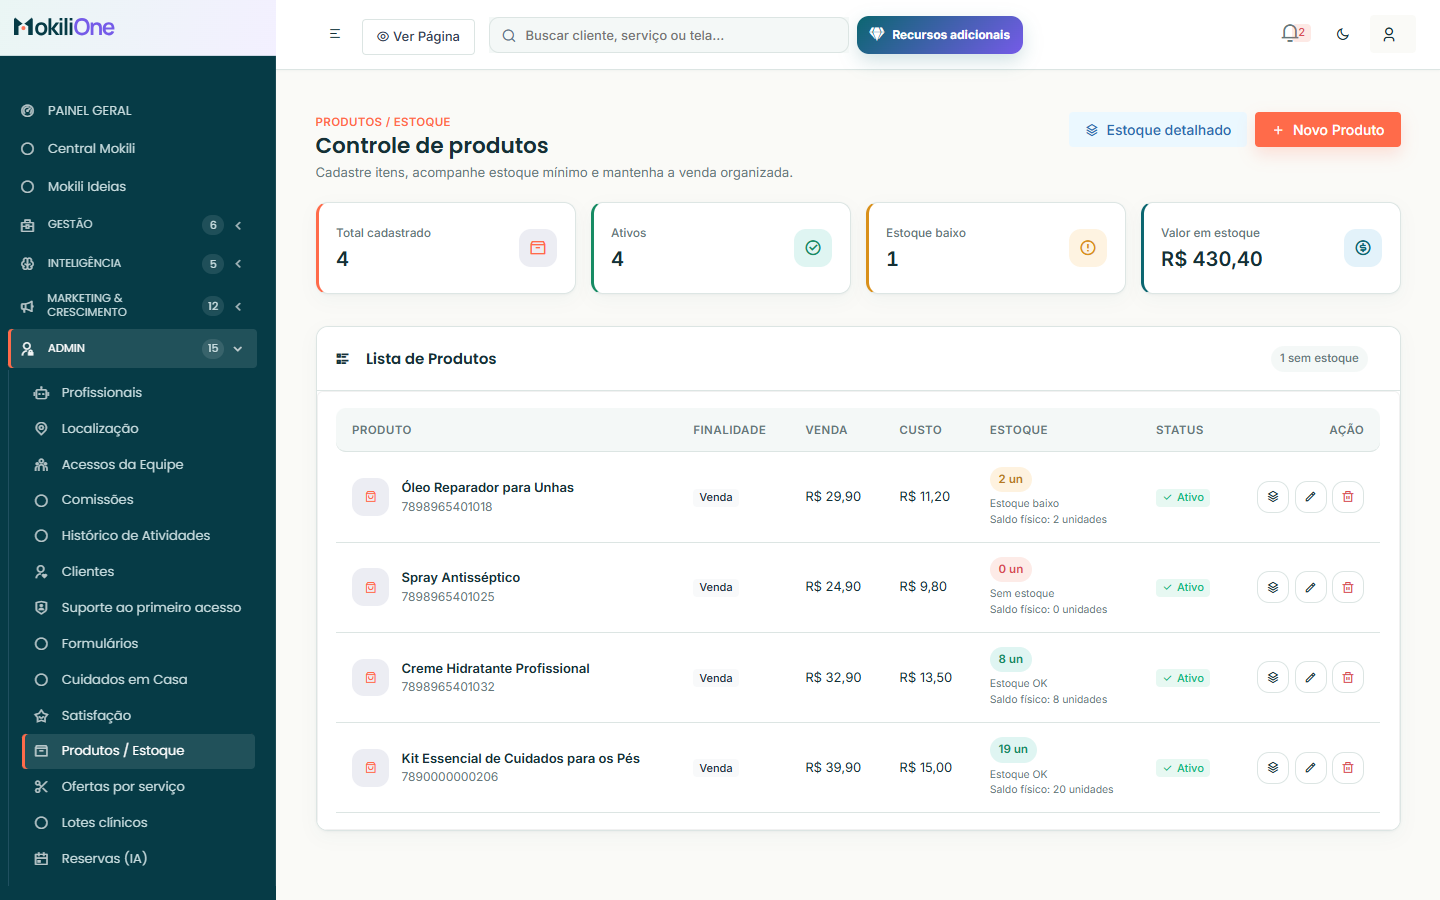Navigate to Clientes page
Screen dimensions: 1440x900
[138, 572]
